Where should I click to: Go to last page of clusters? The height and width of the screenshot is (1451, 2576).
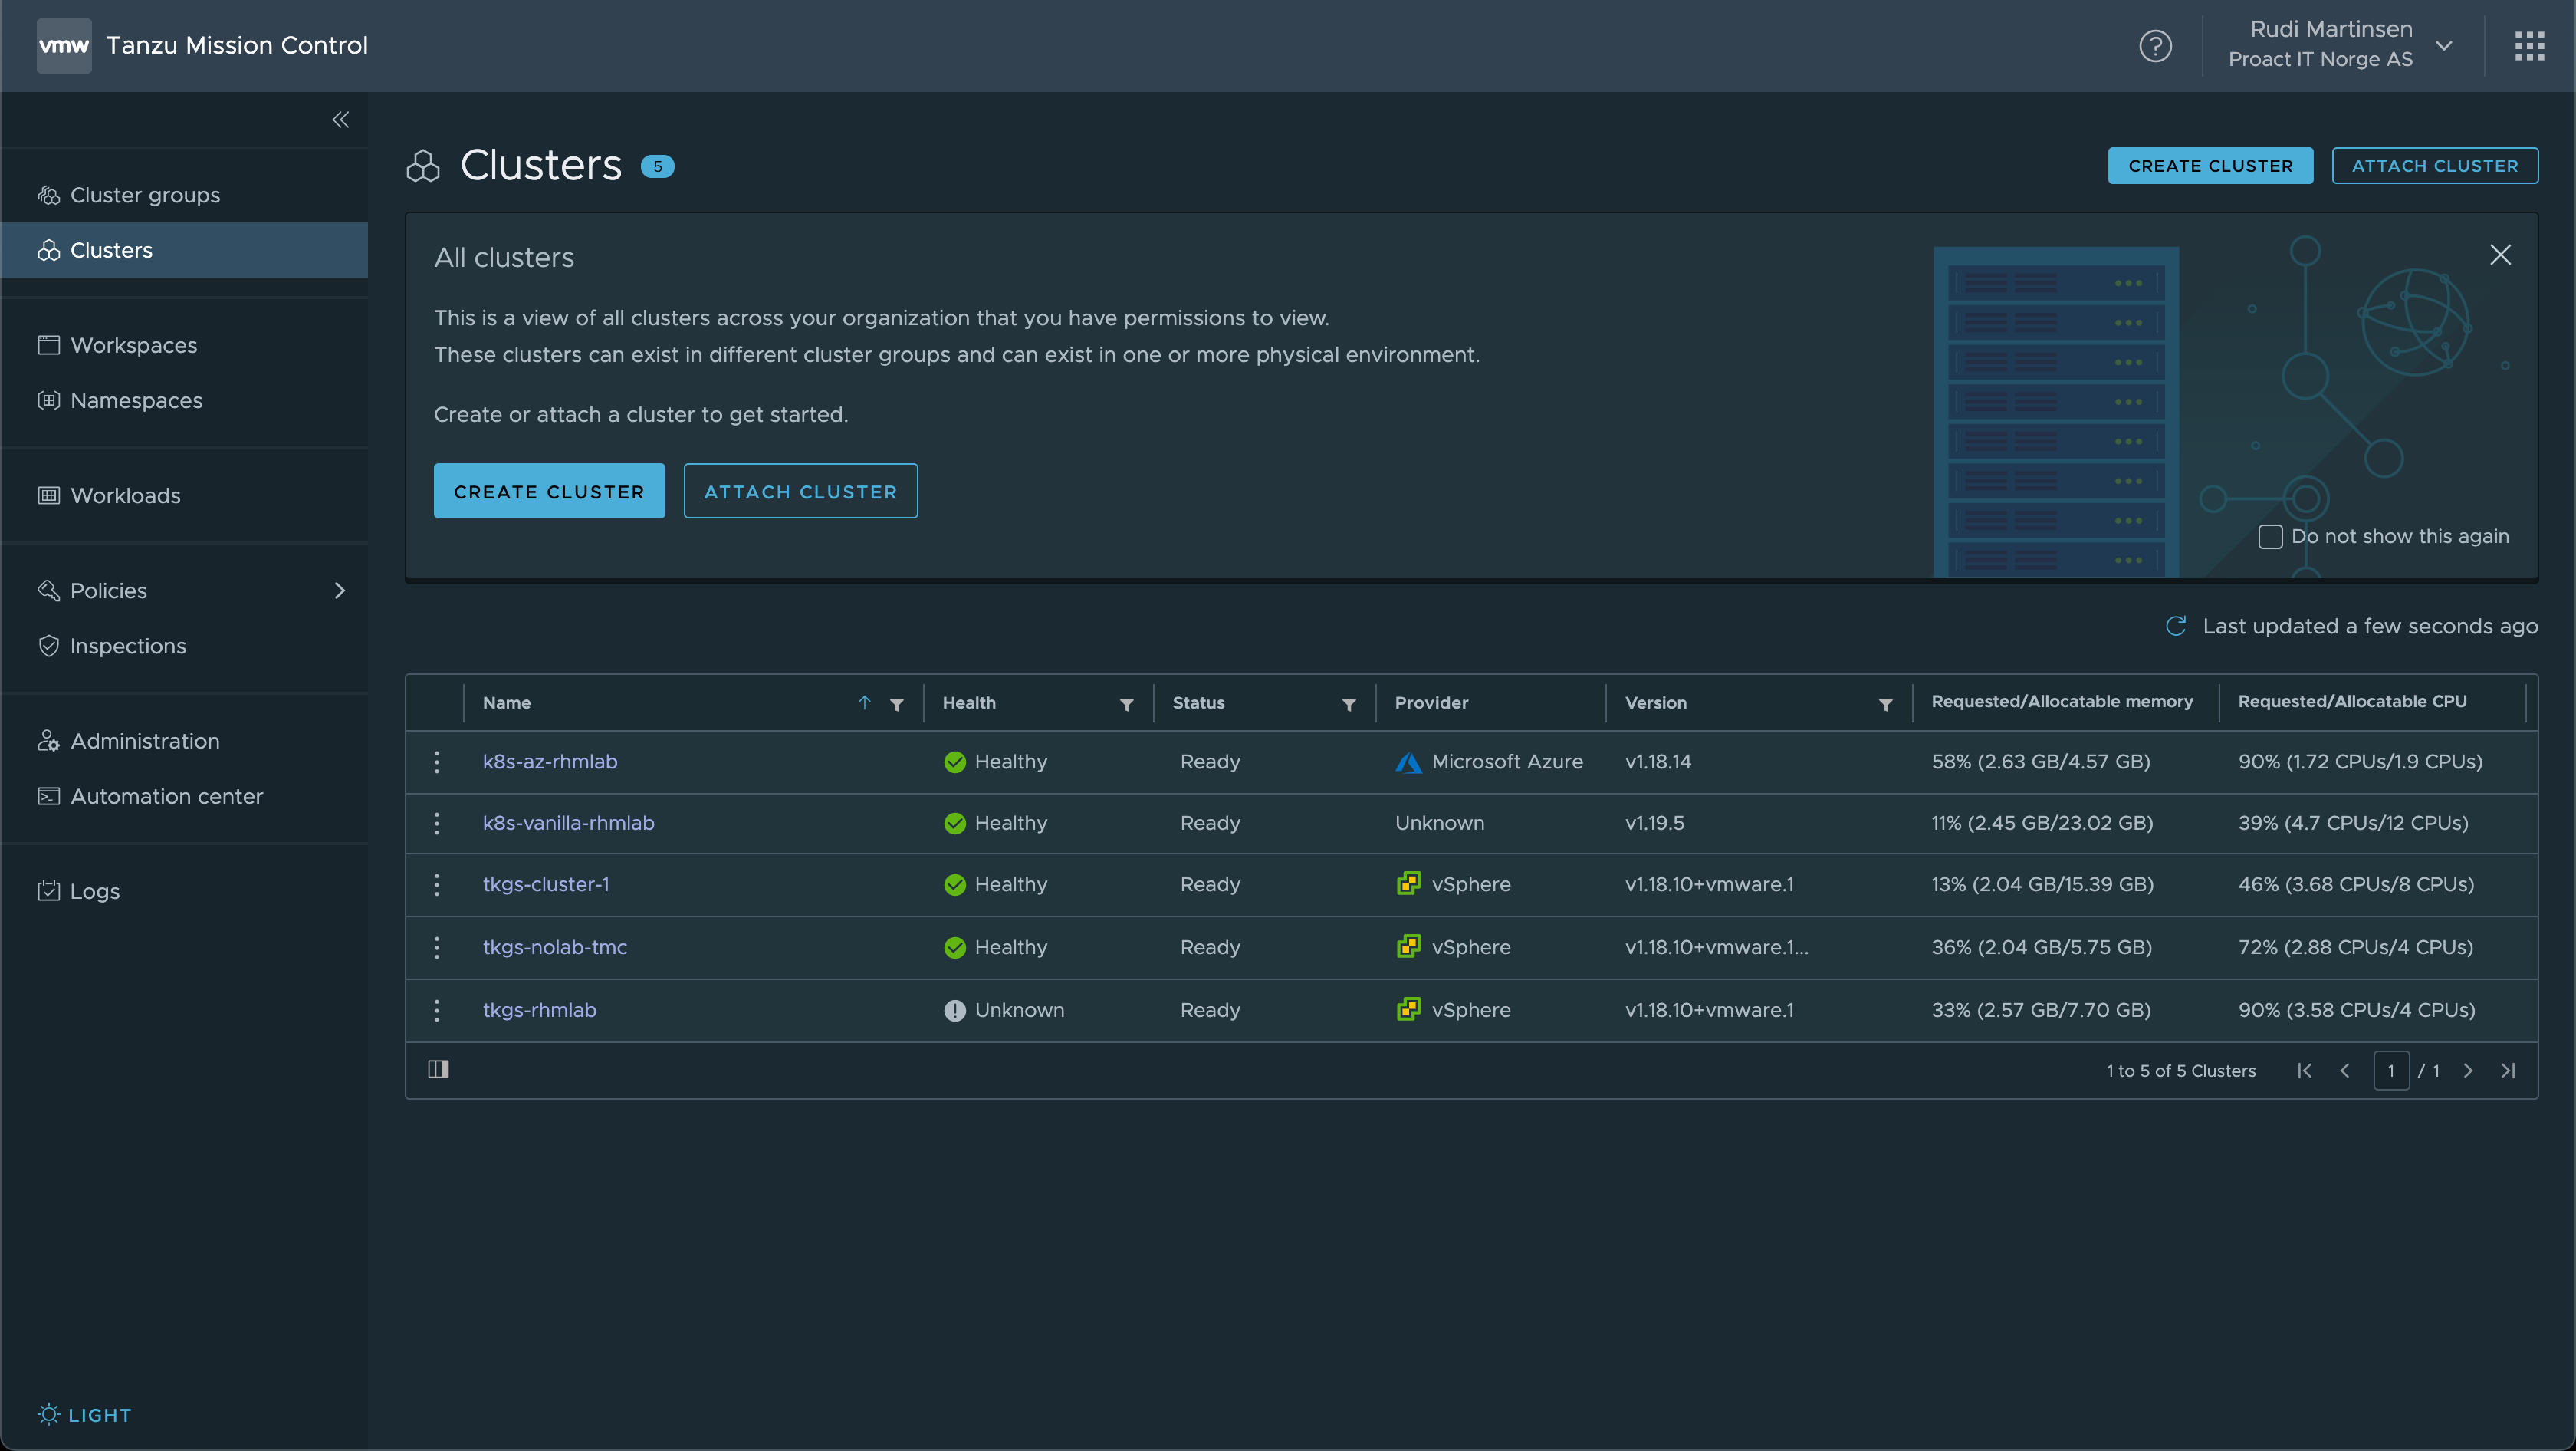tap(2508, 1070)
